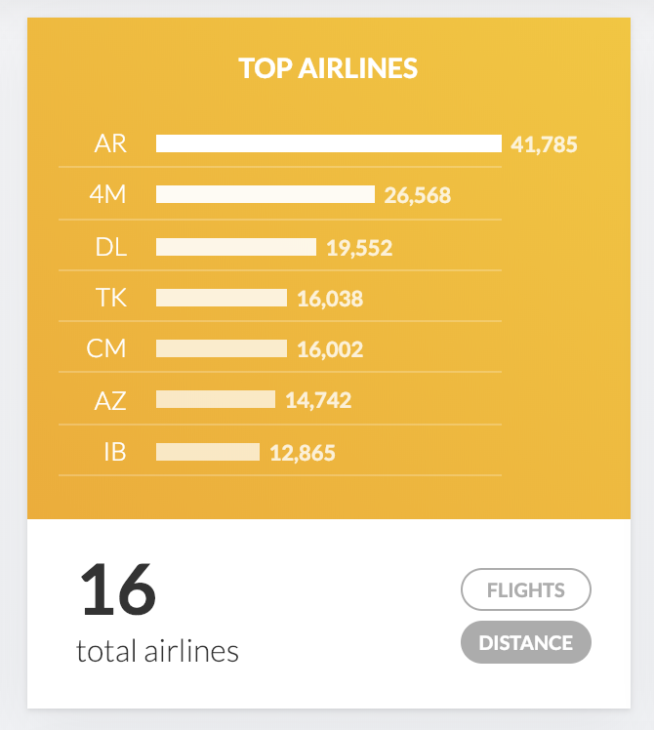Select the DL airline code label
The width and height of the screenshot is (654, 730).
pos(110,247)
